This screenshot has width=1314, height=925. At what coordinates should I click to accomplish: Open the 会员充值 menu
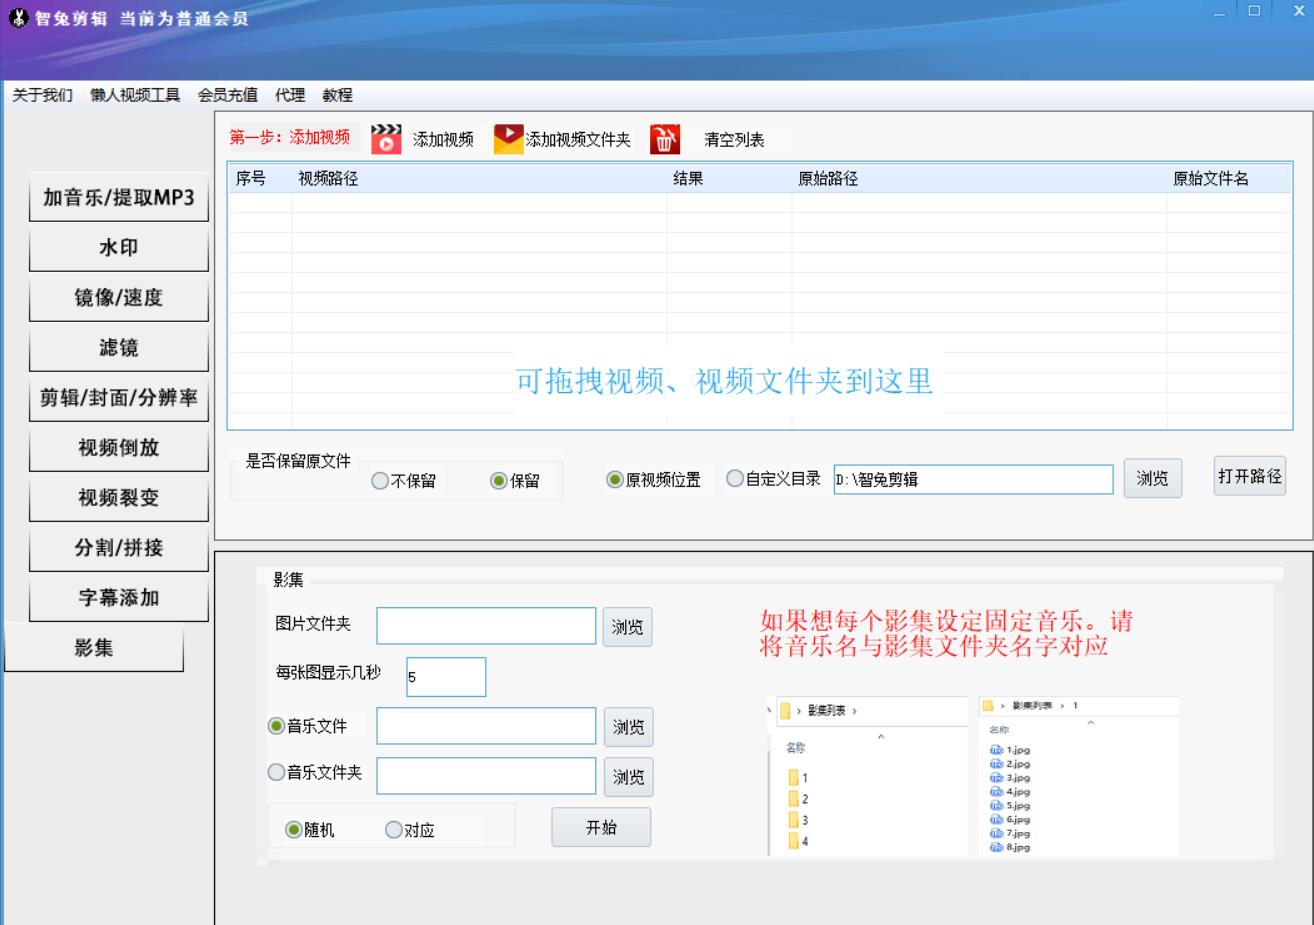pos(227,95)
